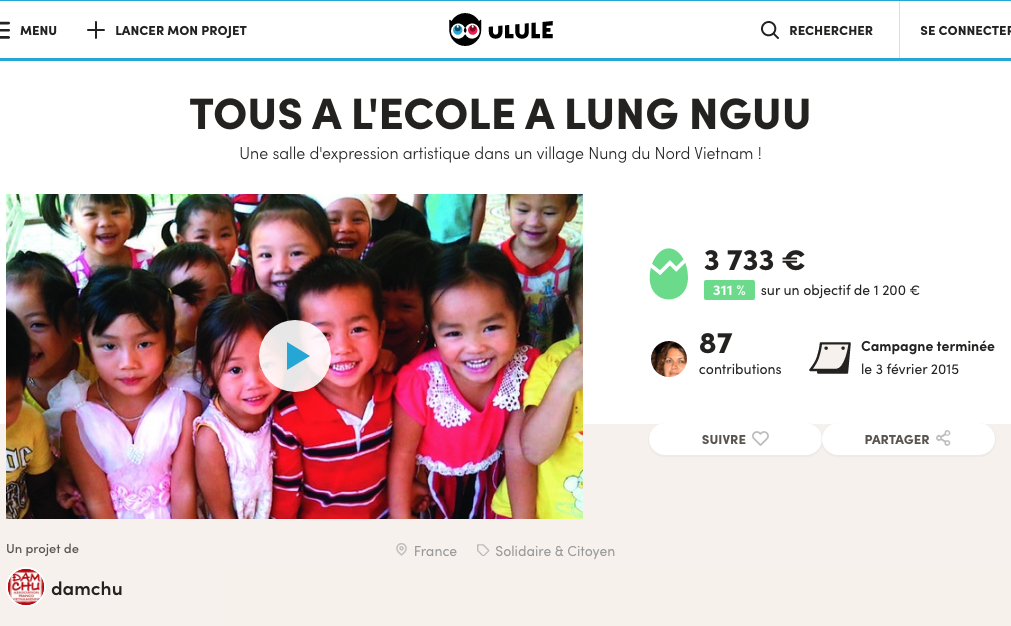This screenshot has height=626, width=1011.
Task: Open the hamburger MENU icon
Action: pyautogui.click(x=5, y=30)
